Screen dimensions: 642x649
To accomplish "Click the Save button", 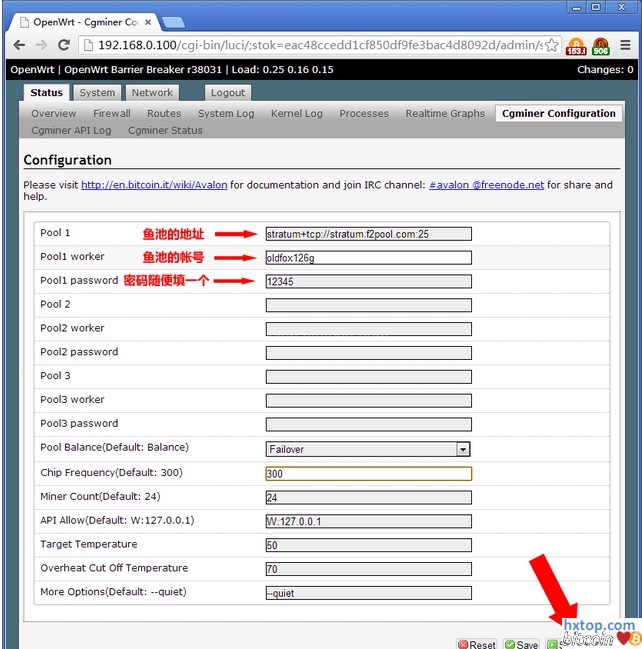I will [521, 644].
